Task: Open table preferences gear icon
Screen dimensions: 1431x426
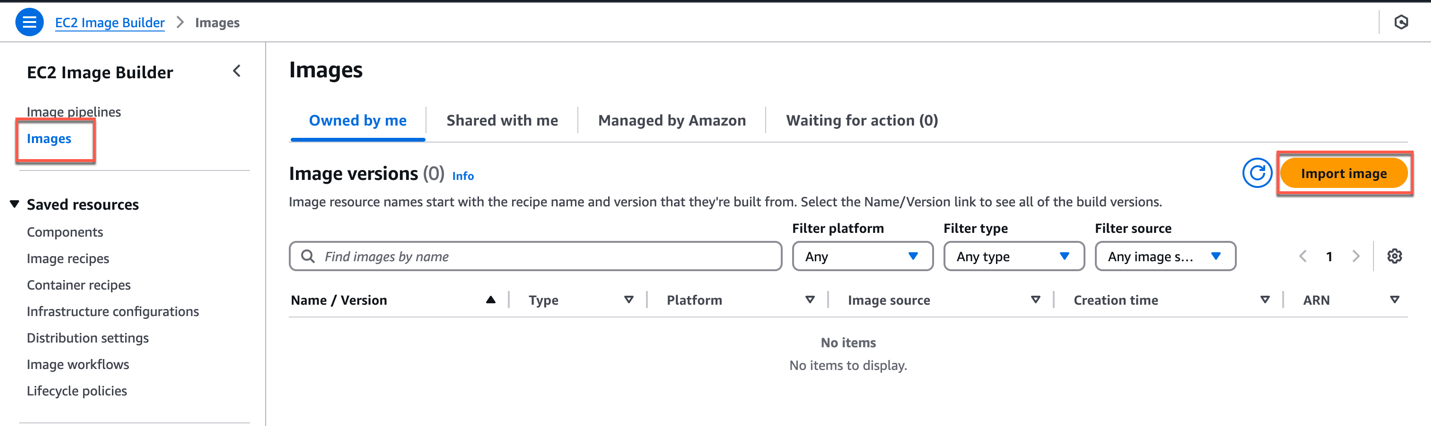Action: (x=1395, y=256)
